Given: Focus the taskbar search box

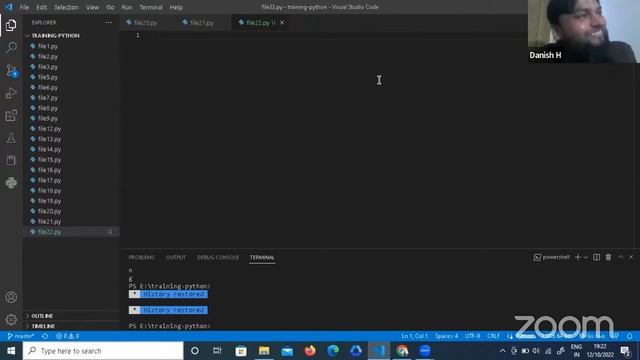Looking at the screenshot, I should [103, 351].
